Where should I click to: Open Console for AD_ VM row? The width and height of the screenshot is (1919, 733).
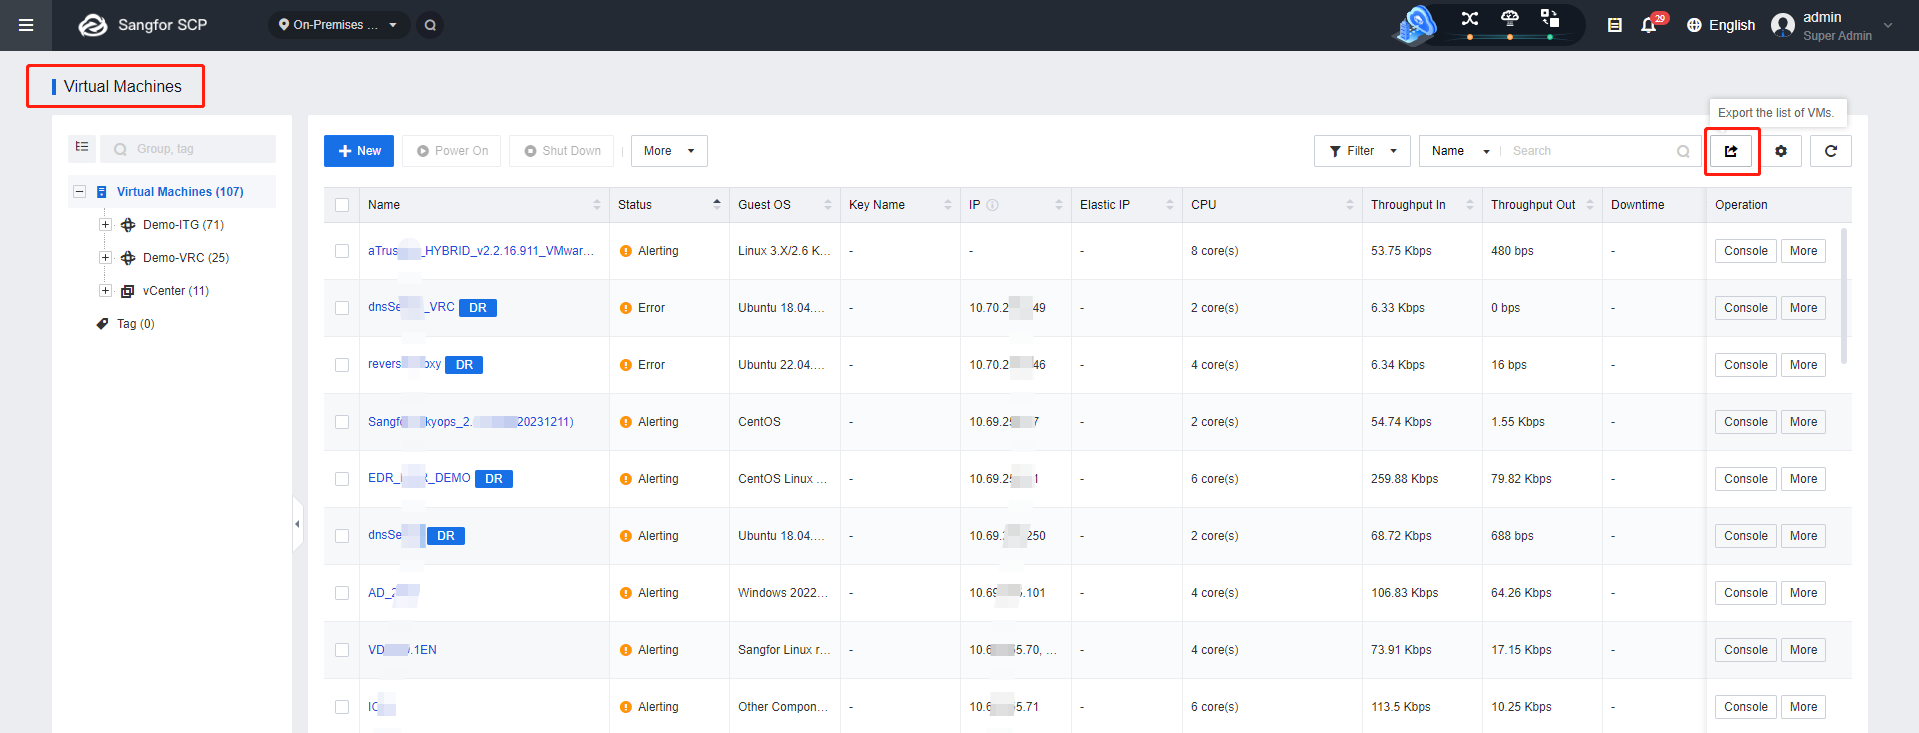(x=1746, y=593)
